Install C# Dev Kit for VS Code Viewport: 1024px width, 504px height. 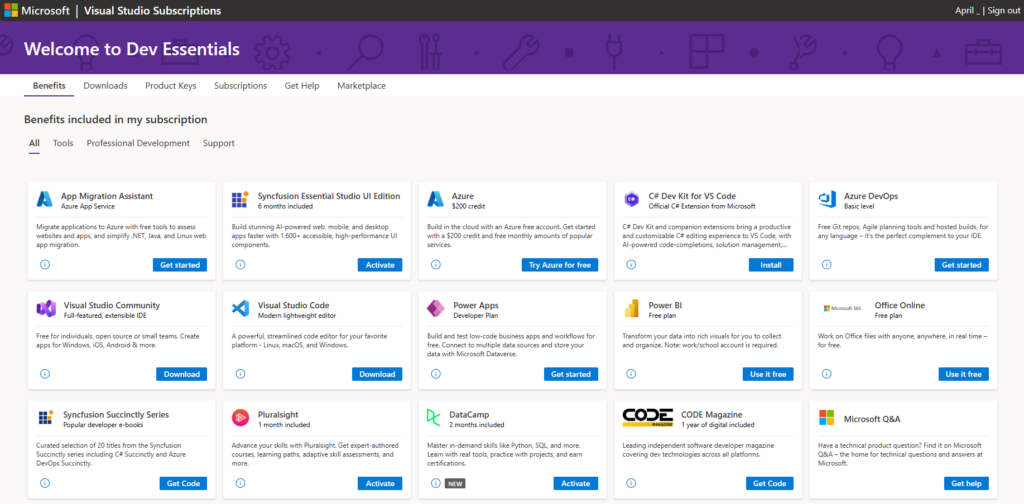[x=771, y=265]
